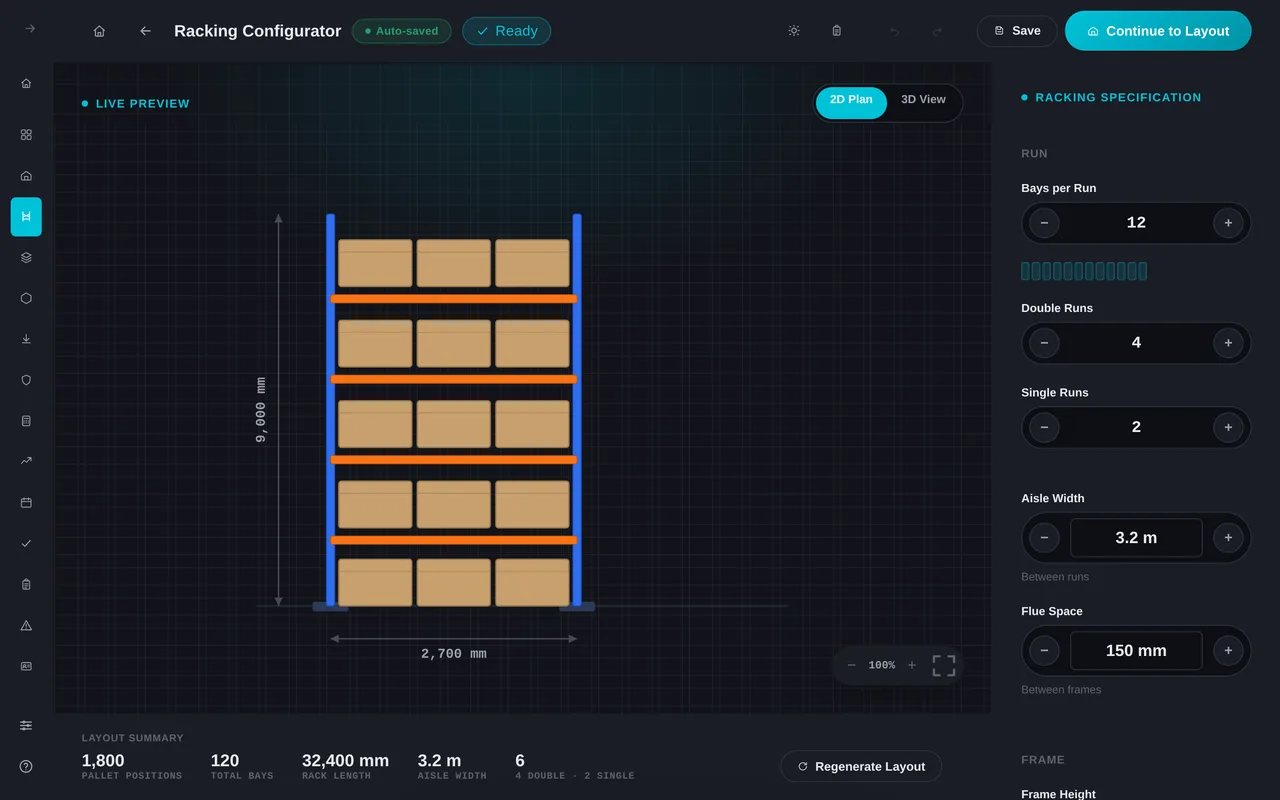Zoom out the preview with minus
Screen dimensions: 1280x800
click(852, 665)
